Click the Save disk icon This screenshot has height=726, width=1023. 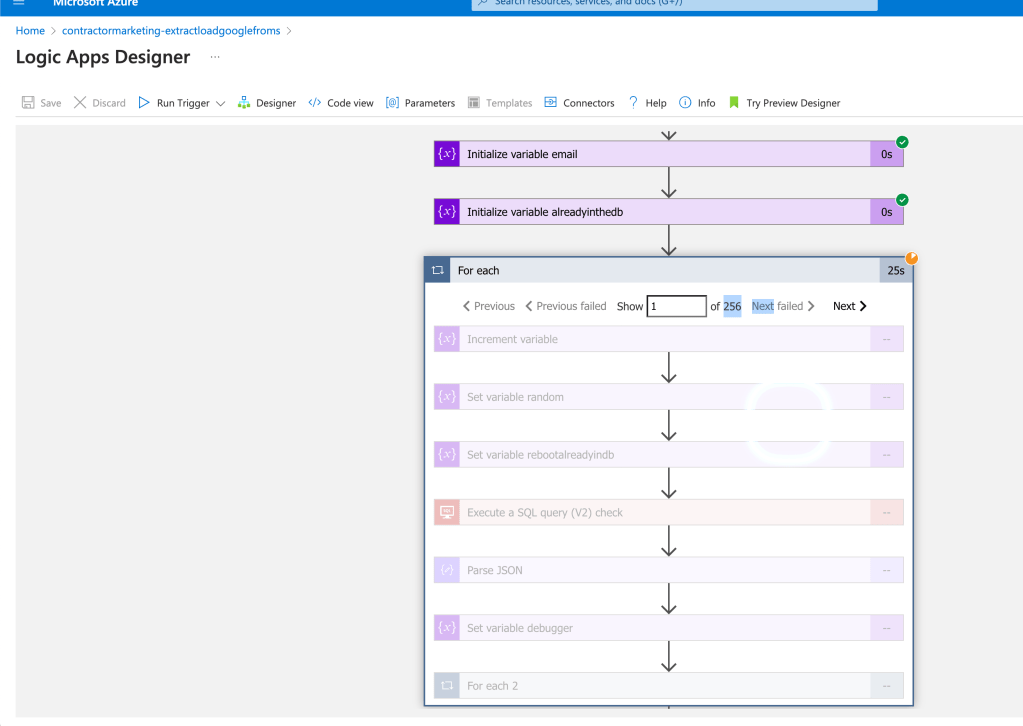(x=28, y=102)
